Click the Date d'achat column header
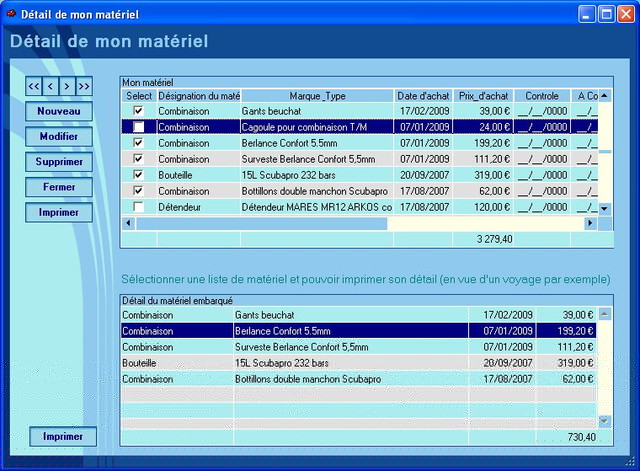The height and width of the screenshot is (471, 640). [423, 96]
